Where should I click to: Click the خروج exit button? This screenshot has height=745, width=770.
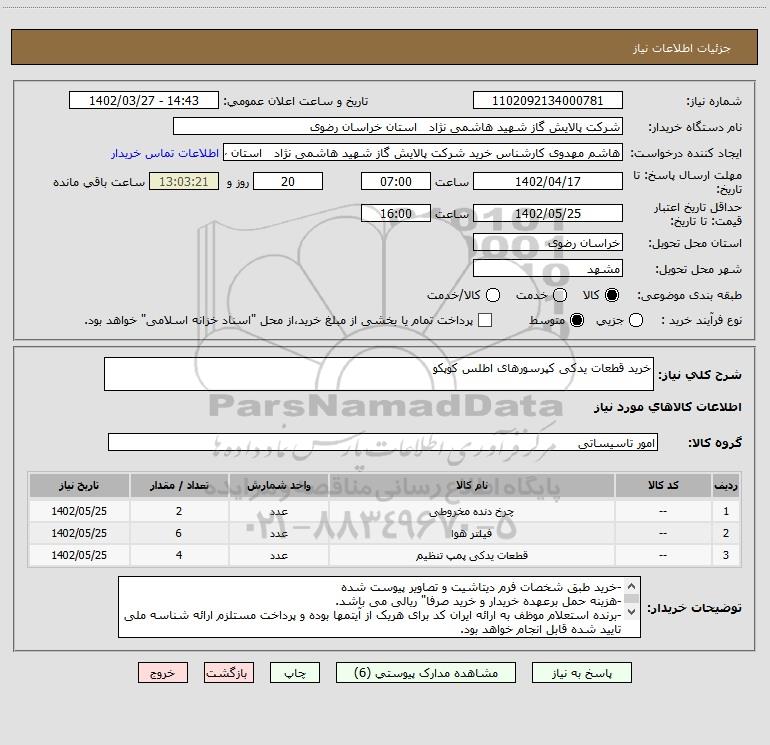(x=163, y=673)
